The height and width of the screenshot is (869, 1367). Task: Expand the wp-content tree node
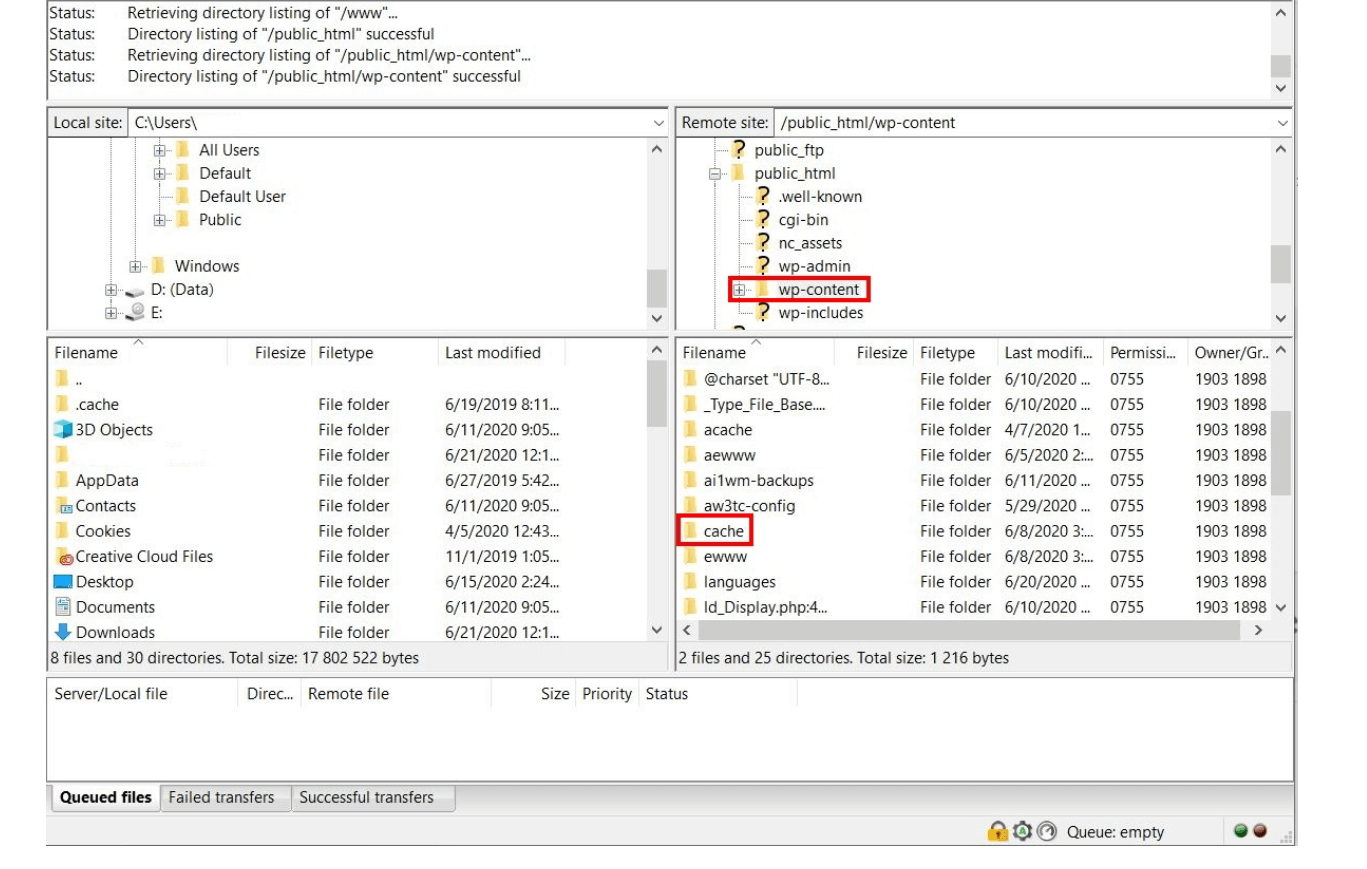coord(739,290)
